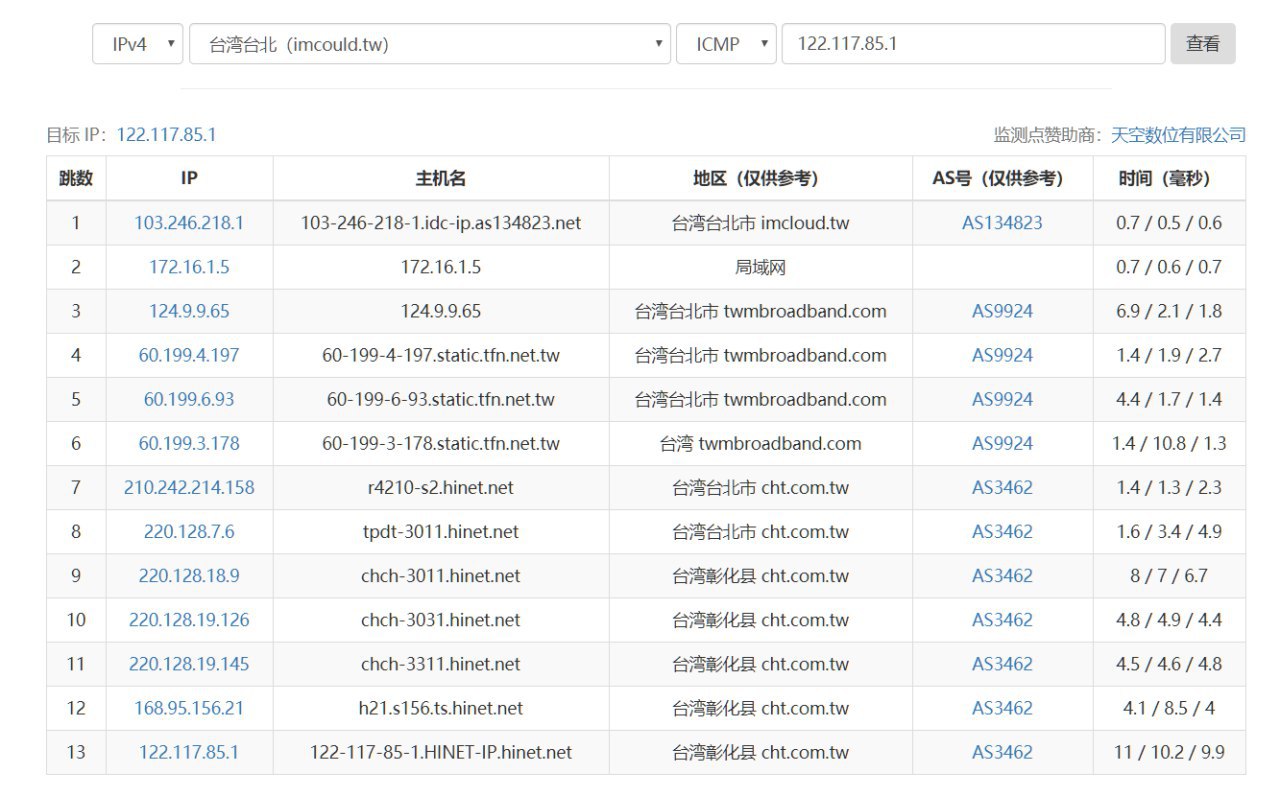Open the ICMP method dropdown
The image size is (1280, 796).
(726, 44)
